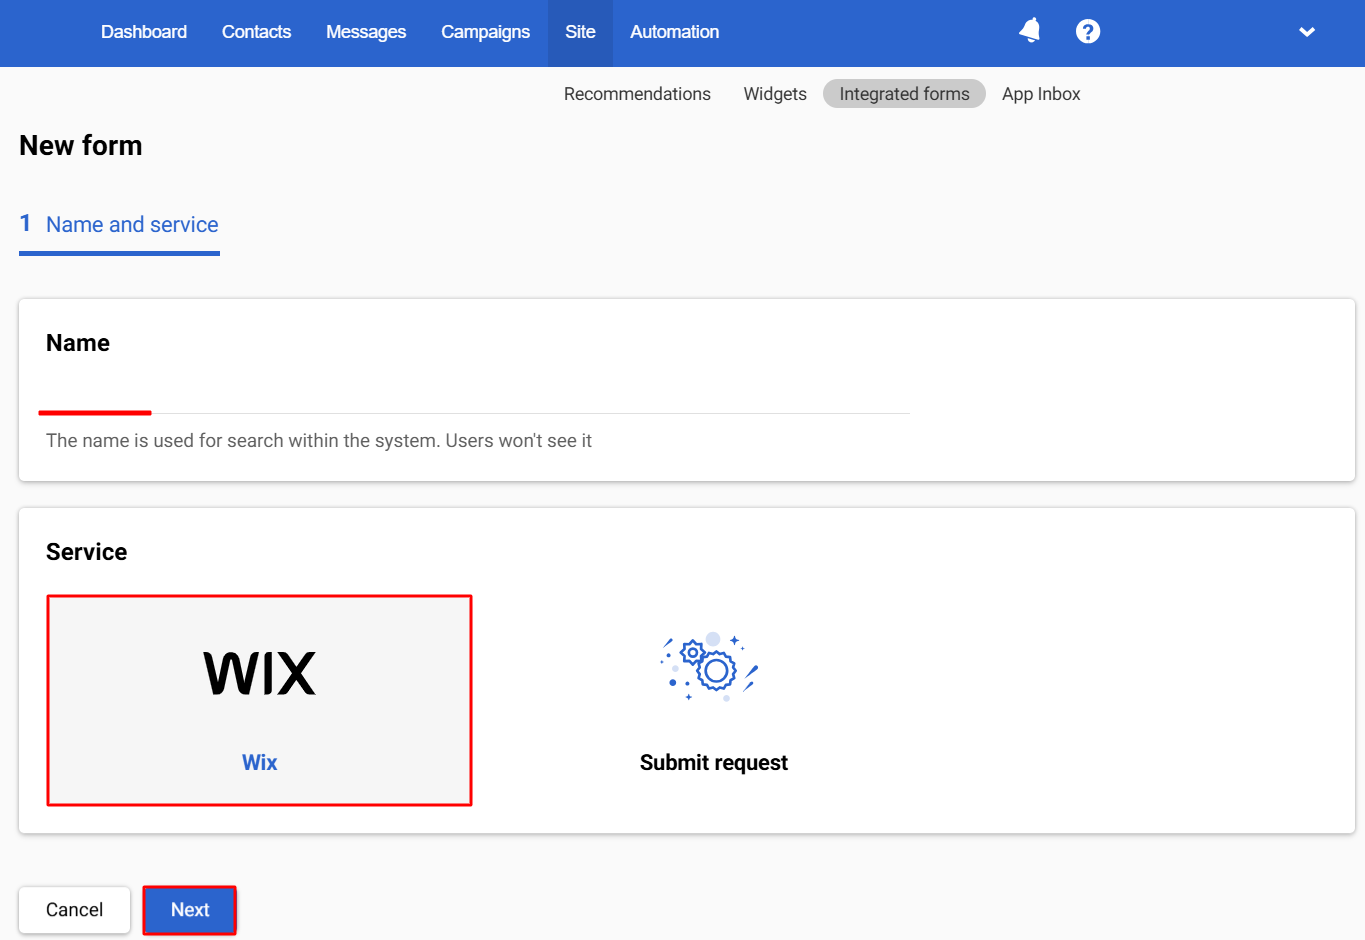This screenshot has height=940, width=1365.
Task: Open the Campaigns menu
Action: [x=486, y=32]
